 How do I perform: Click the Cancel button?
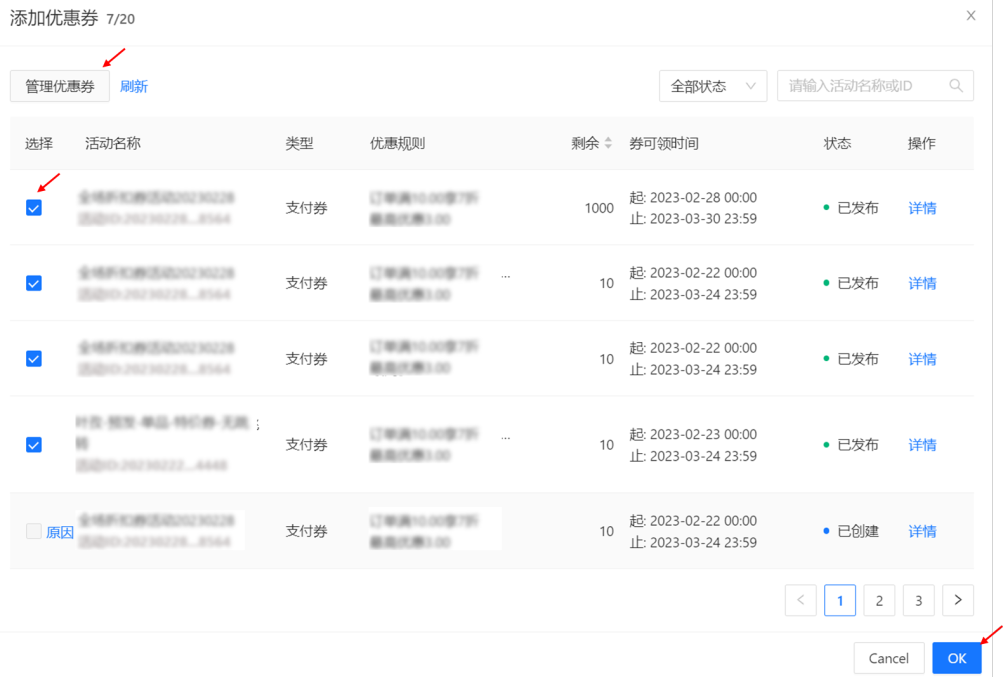coord(888,658)
